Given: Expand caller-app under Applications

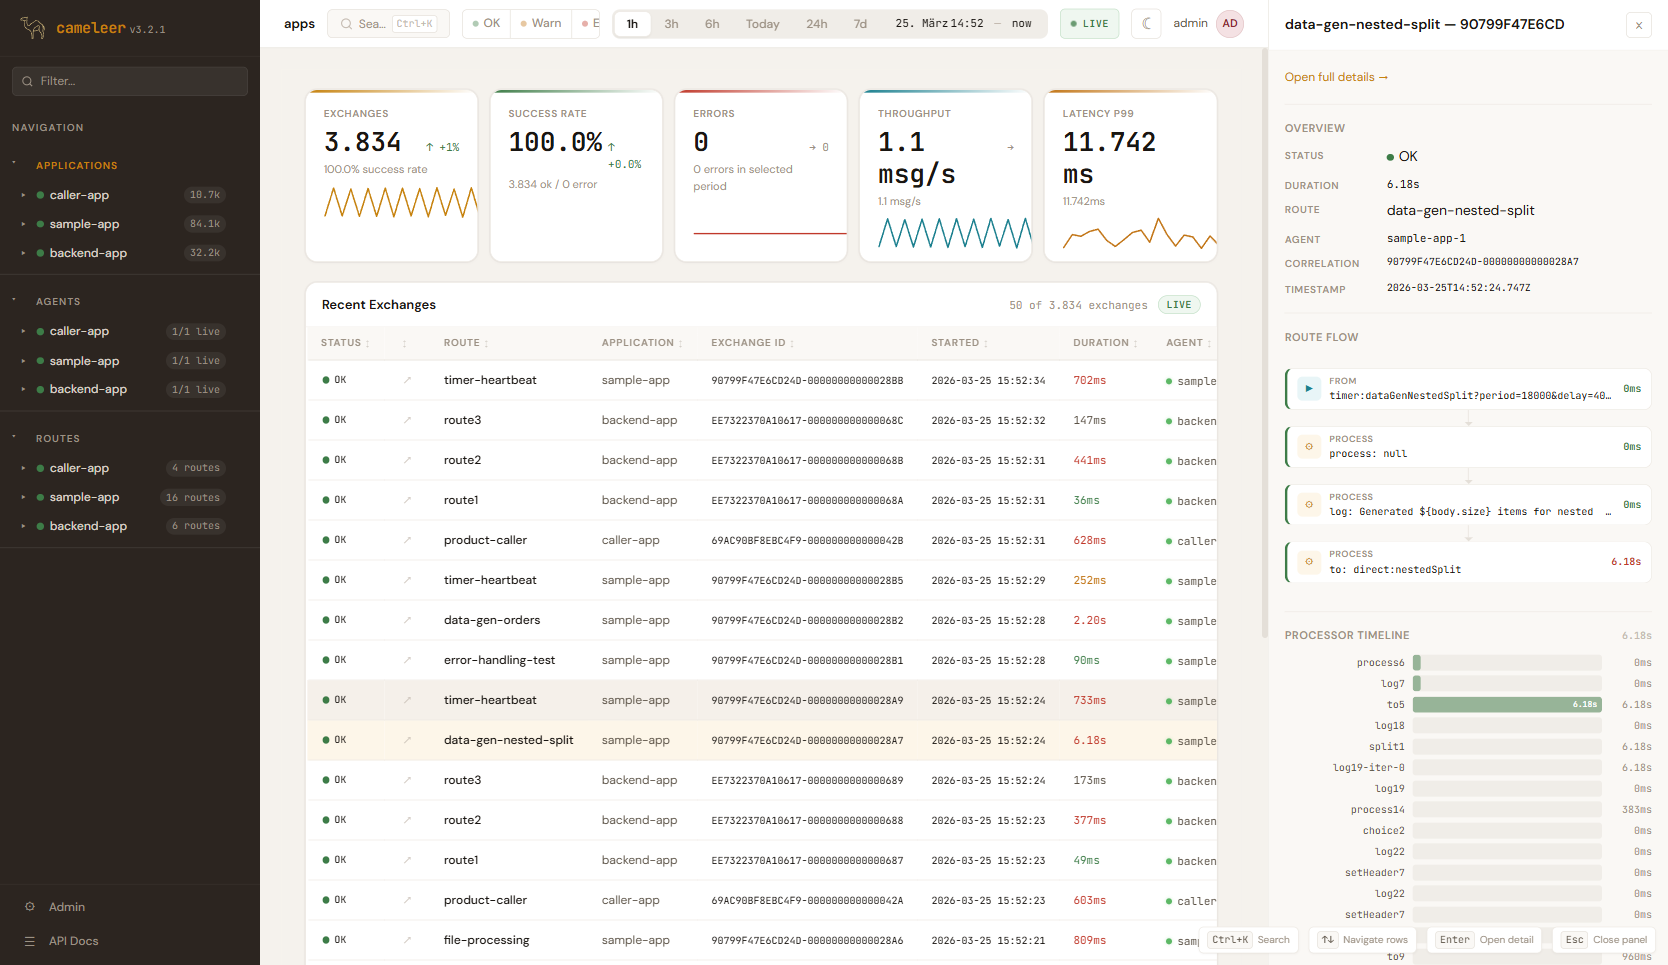Looking at the screenshot, I should (x=23, y=195).
